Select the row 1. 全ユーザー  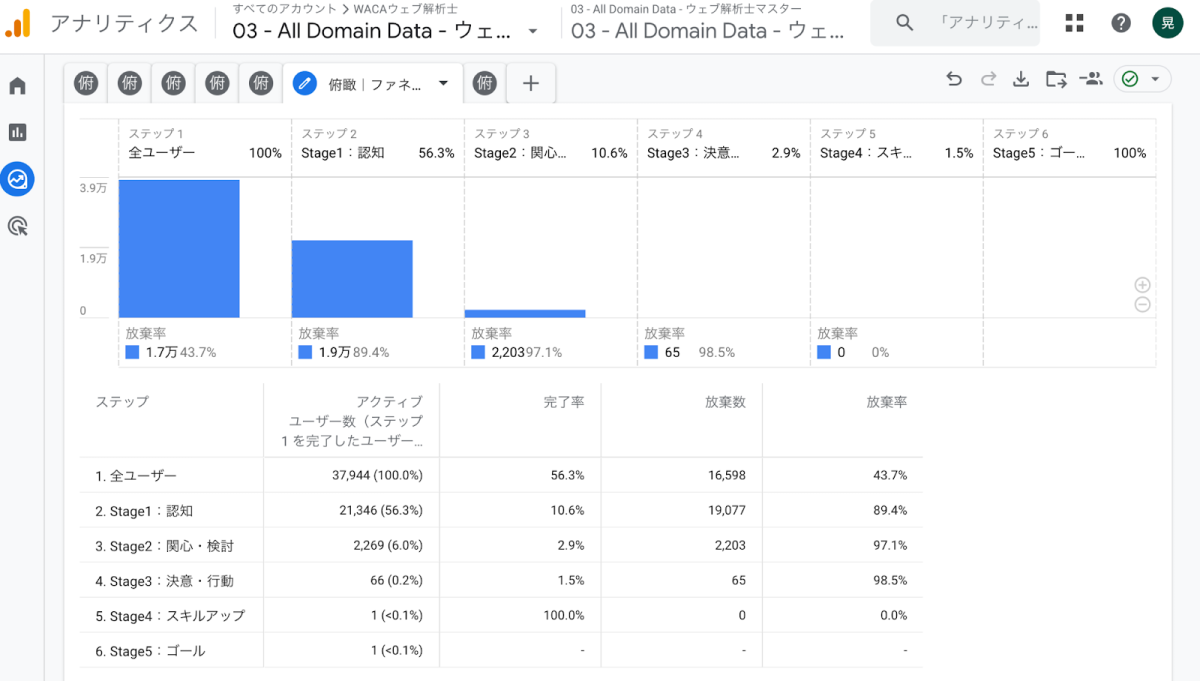pos(501,476)
